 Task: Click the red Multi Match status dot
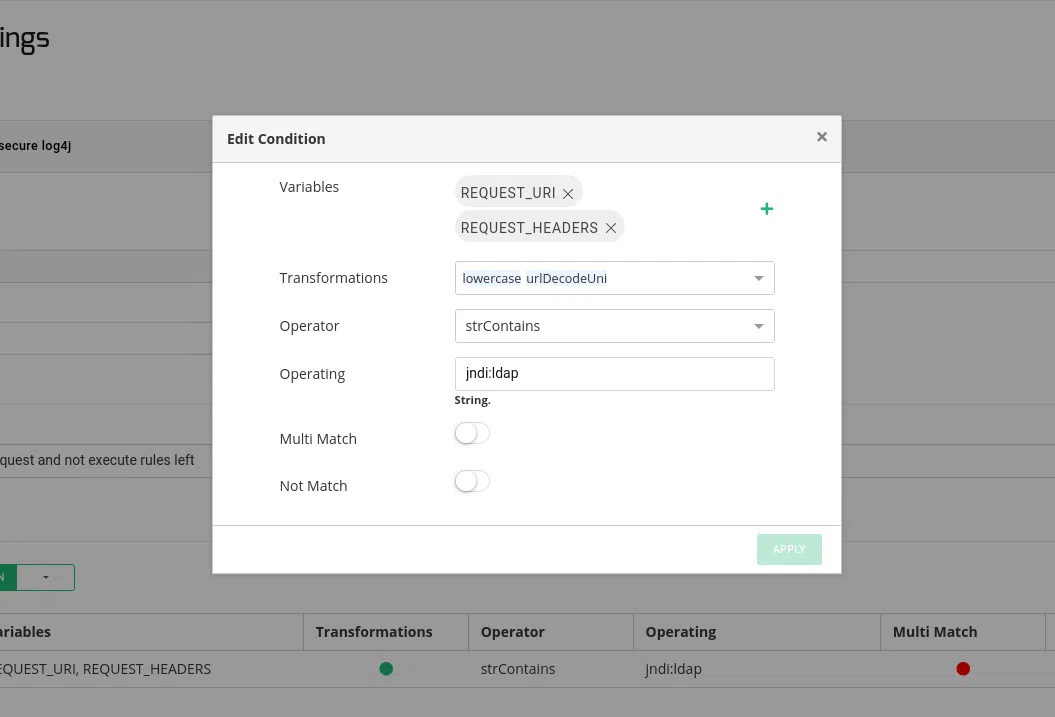(x=963, y=669)
